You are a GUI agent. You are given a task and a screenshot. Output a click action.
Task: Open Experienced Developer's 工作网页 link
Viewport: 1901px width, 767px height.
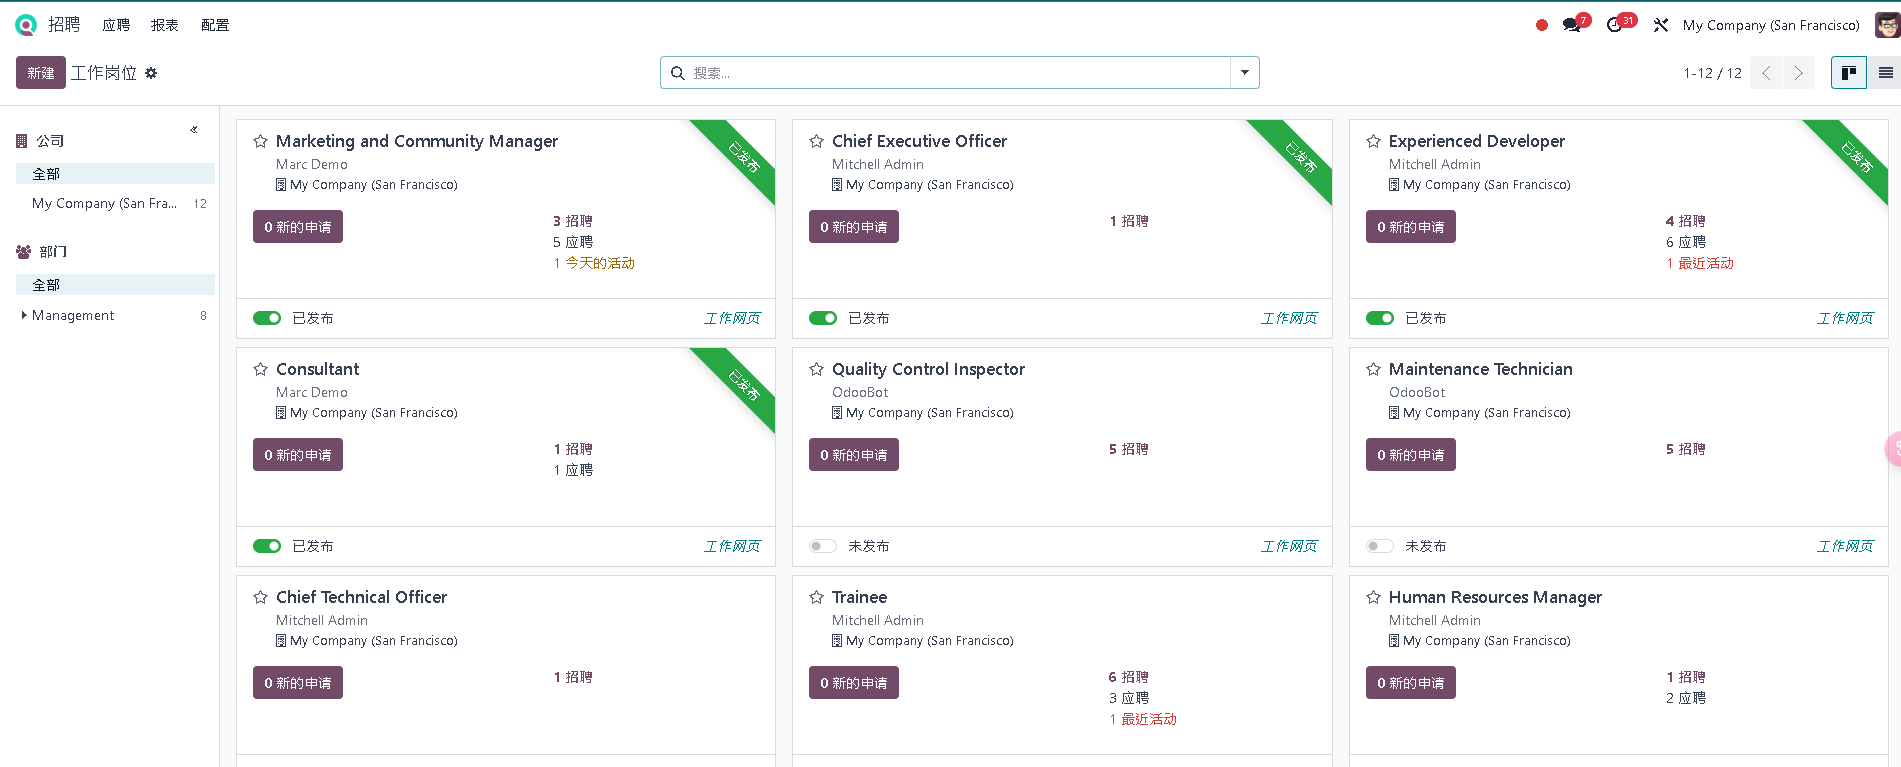click(1844, 318)
